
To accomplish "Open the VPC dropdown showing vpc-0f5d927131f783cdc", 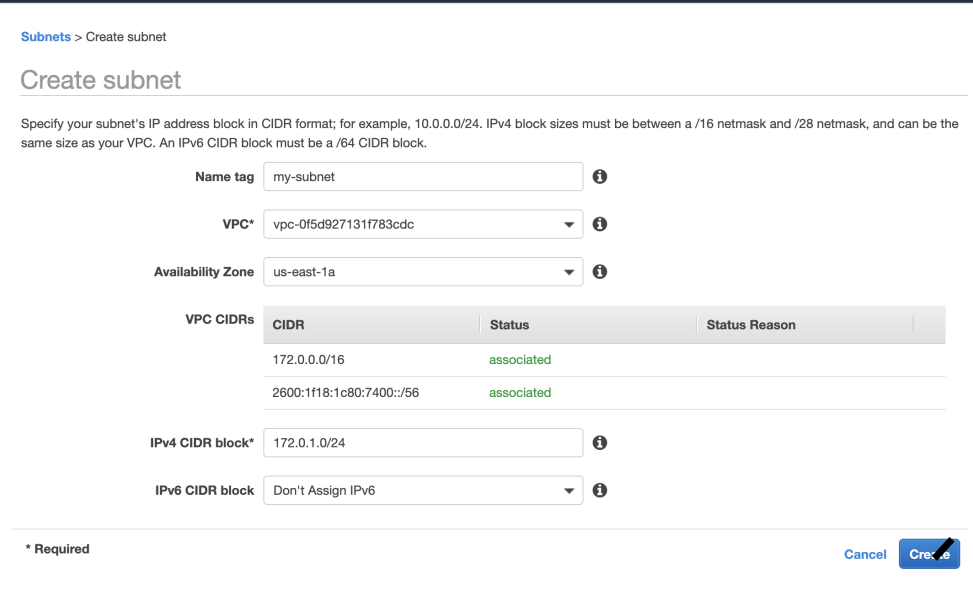I will [x=423, y=224].
